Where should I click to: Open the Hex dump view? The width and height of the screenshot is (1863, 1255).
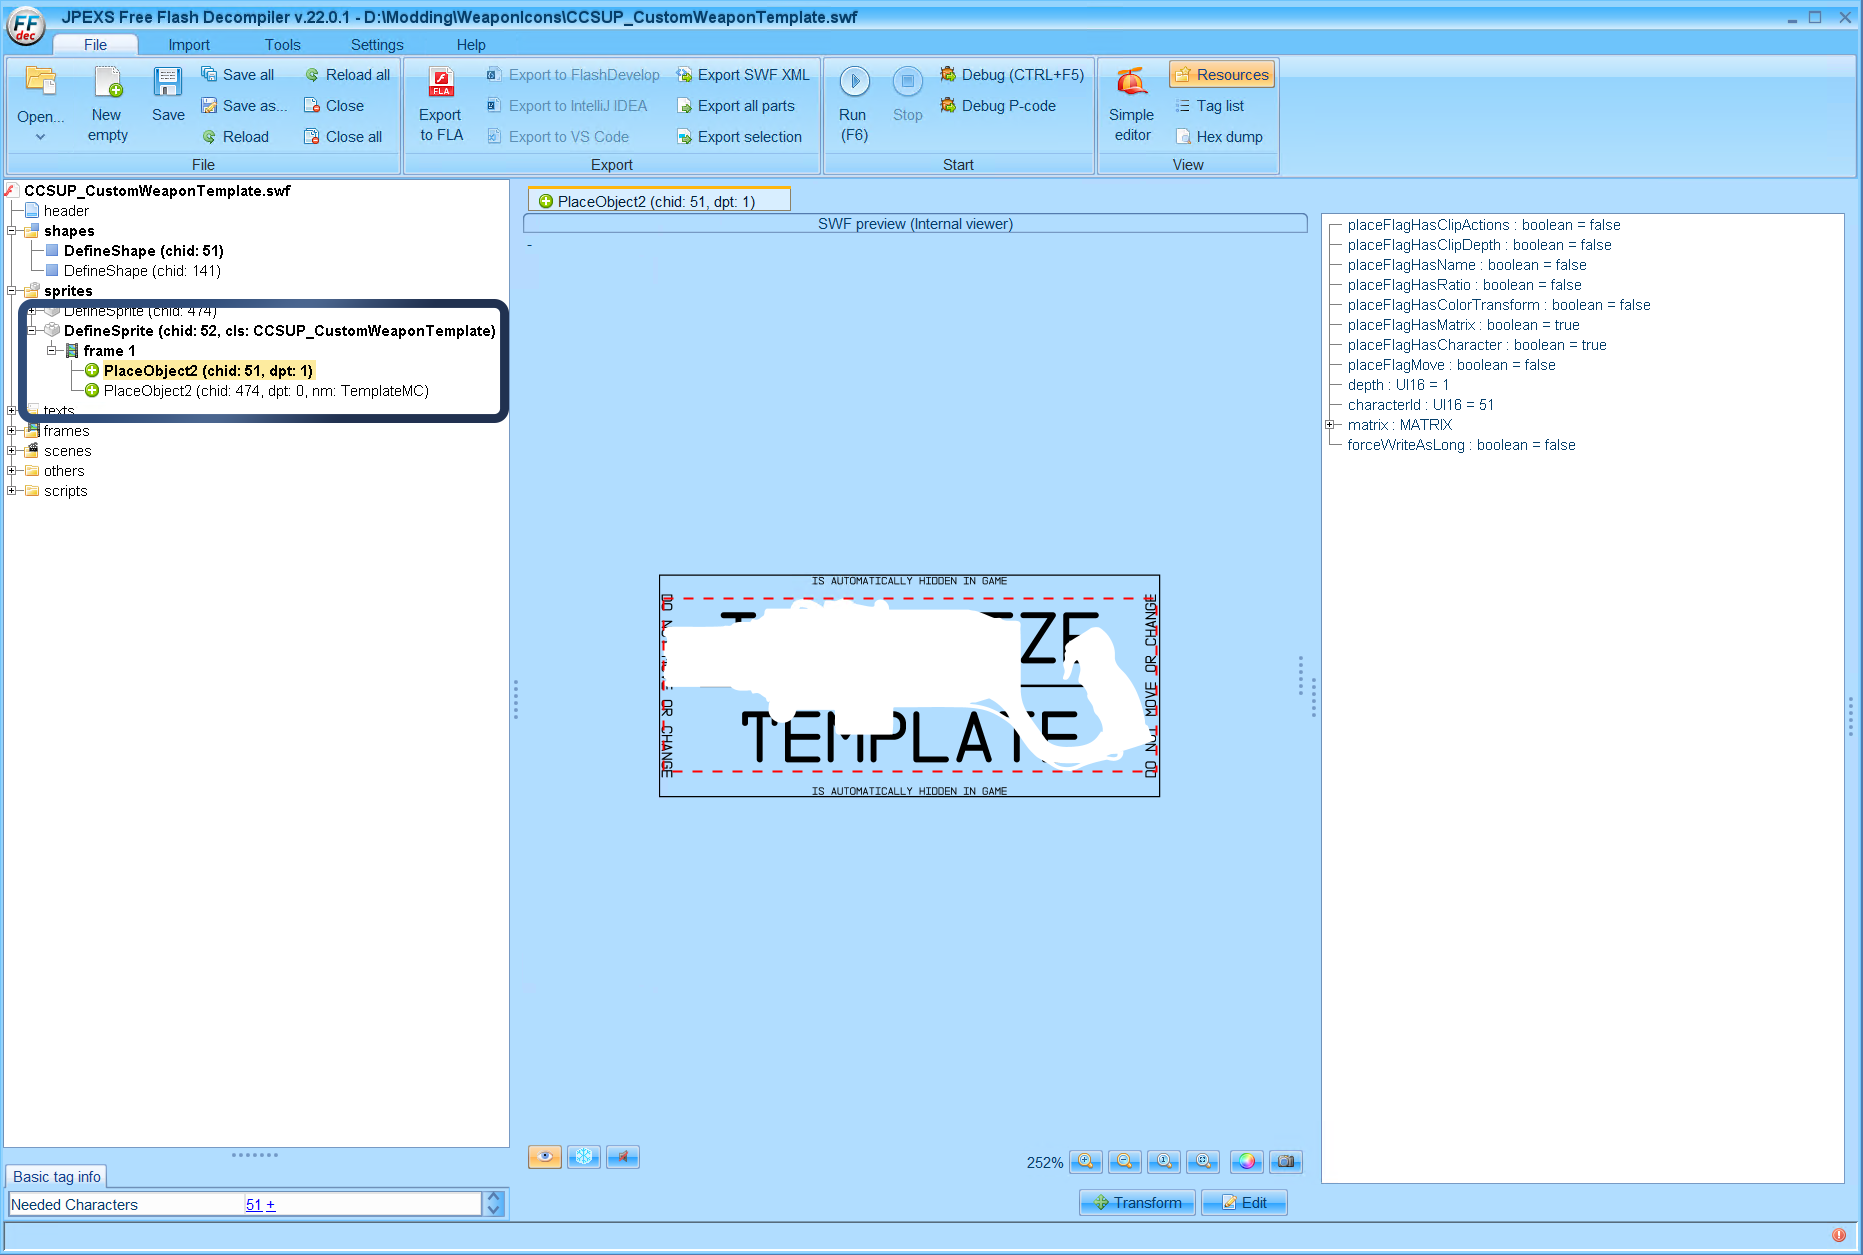point(1220,136)
